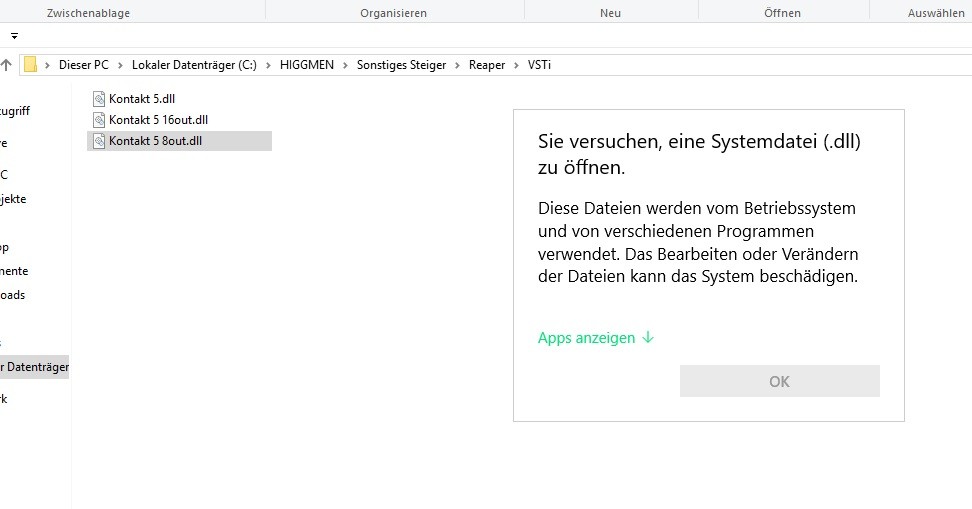Go to Lokaler Datenträger (C:) breadcrumb

pyautogui.click(x=194, y=65)
